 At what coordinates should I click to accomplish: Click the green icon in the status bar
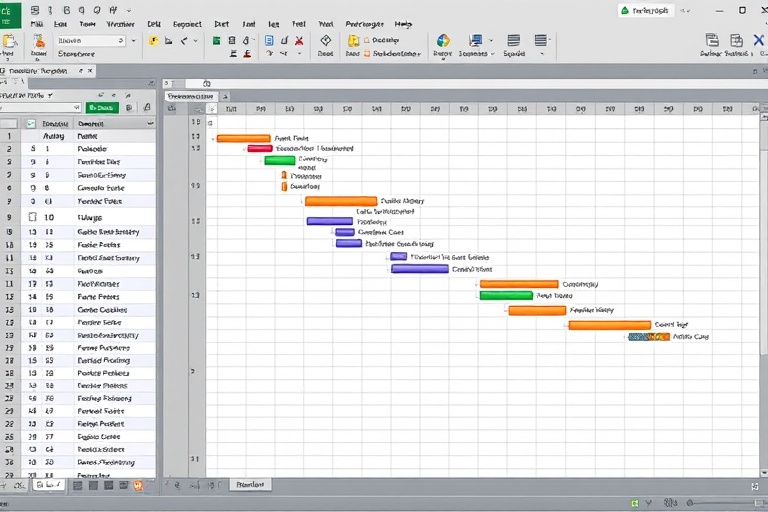634,503
